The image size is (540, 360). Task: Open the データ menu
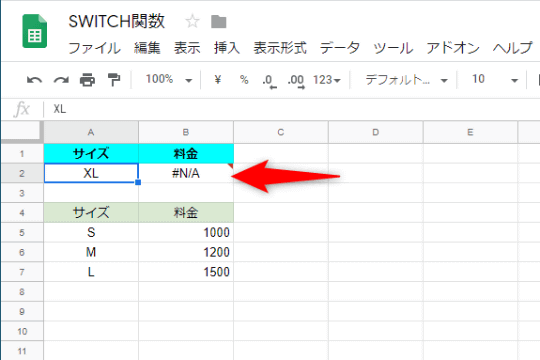point(340,48)
